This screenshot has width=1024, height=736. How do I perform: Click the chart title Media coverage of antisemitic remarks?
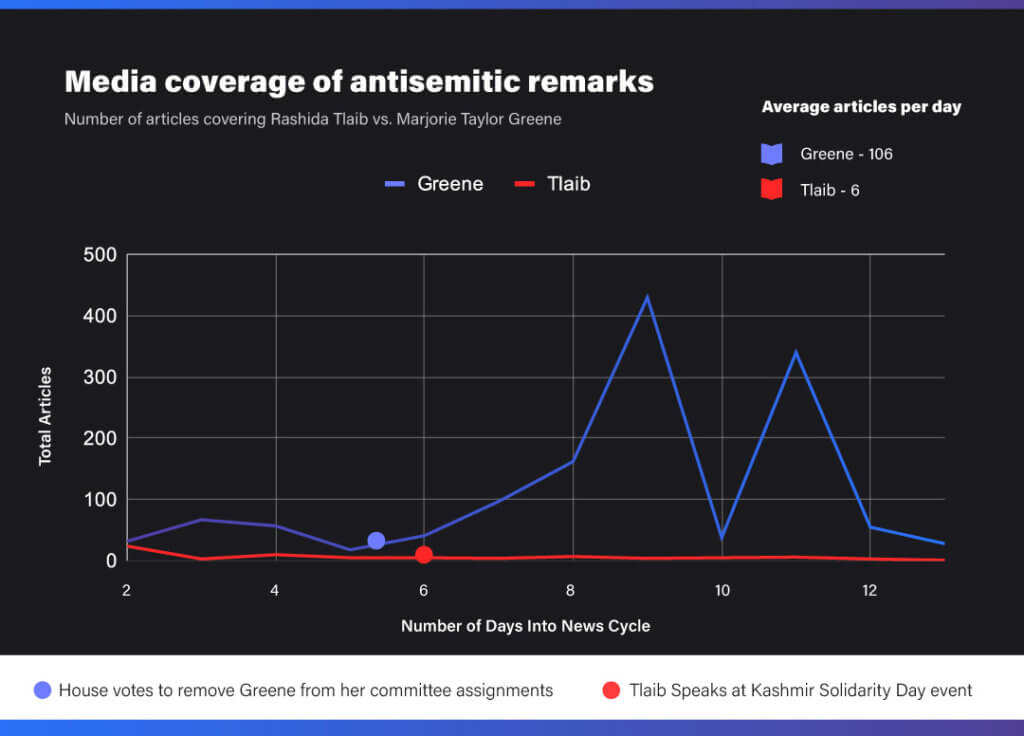(359, 82)
